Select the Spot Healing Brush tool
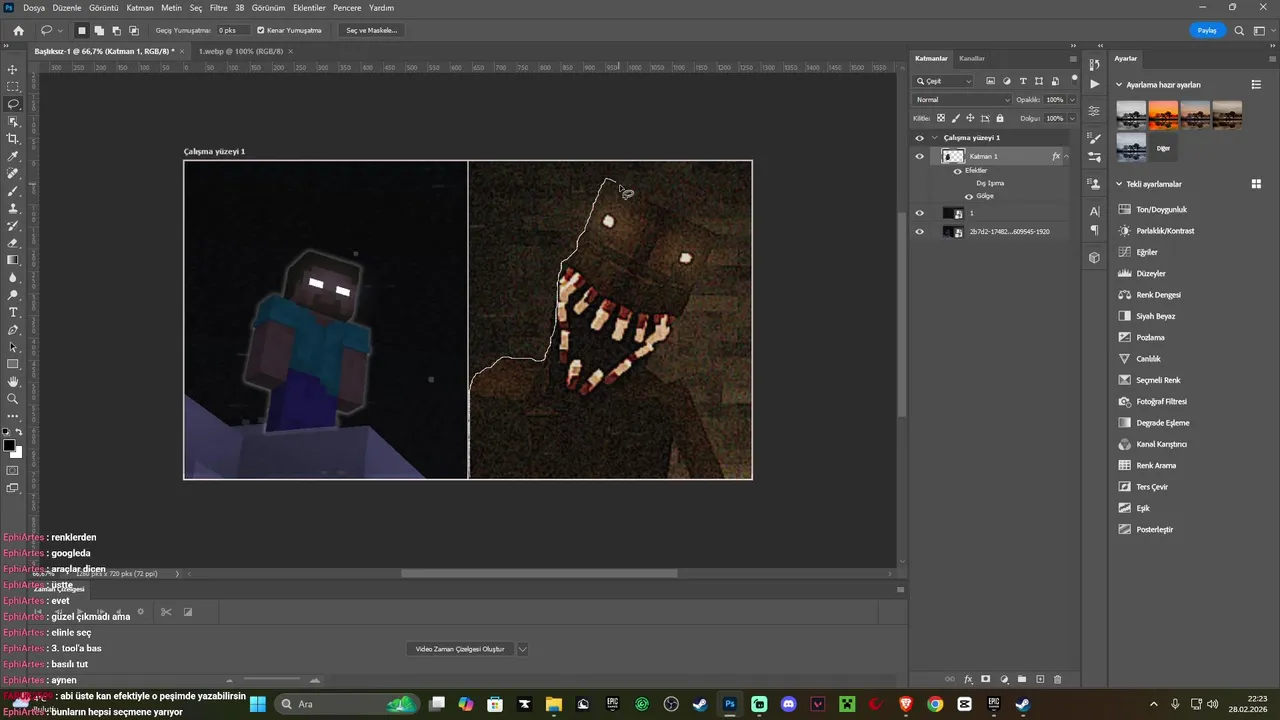The height and width of the screenshot is (720, 1280). [x=13, y=174]
